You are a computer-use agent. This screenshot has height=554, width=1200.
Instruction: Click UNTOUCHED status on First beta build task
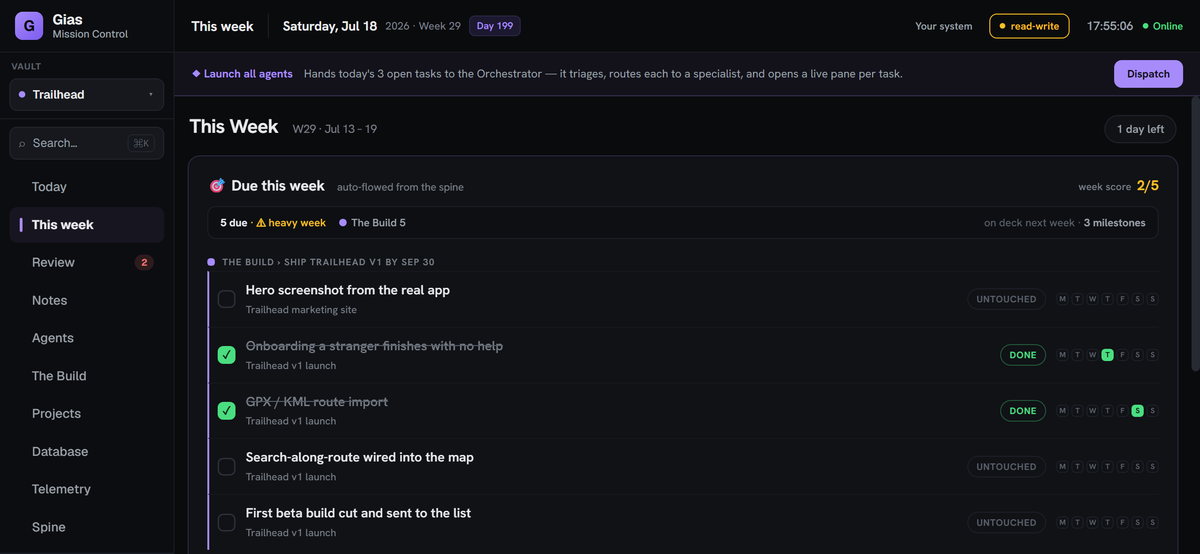click(1006, 523)
